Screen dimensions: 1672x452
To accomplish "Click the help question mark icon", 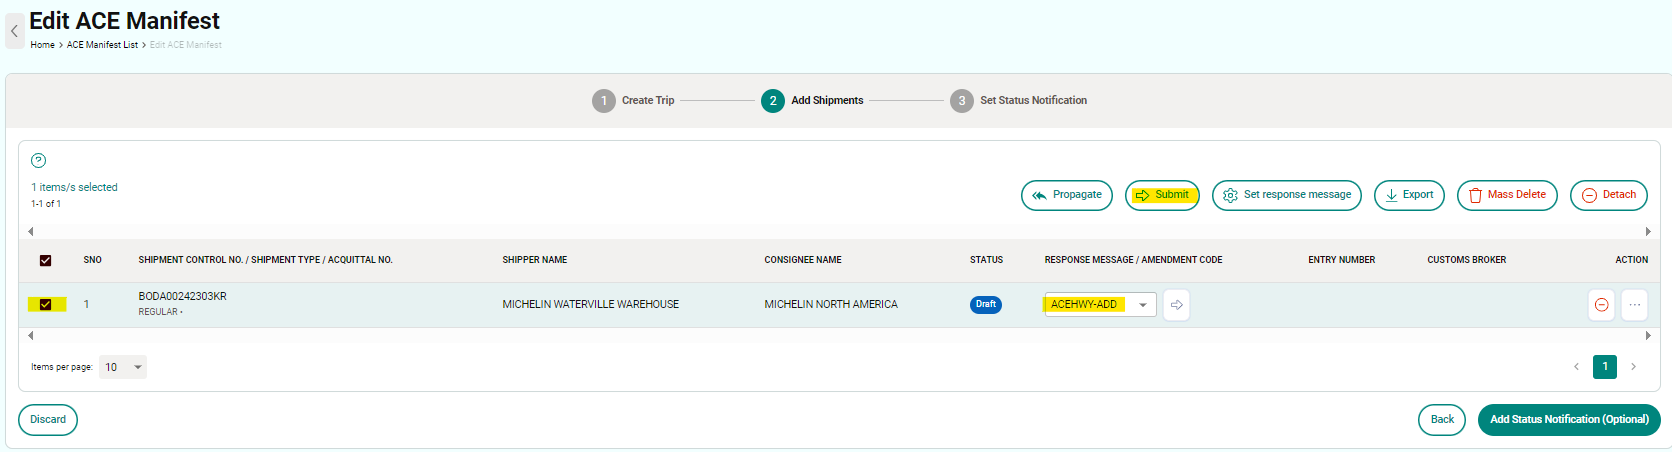I will point(39,160).
